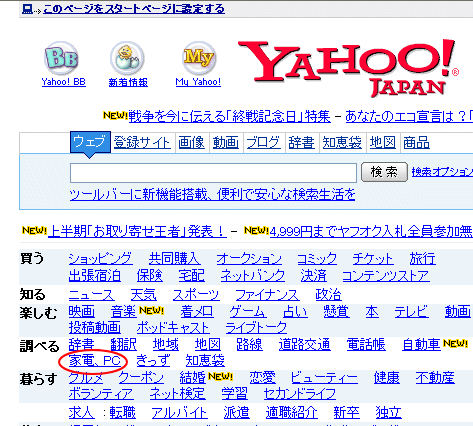Image resolution: width=473 pixels, height=426 pixels.
Task: Open the ビューティー link
Action: click(324, 378)
